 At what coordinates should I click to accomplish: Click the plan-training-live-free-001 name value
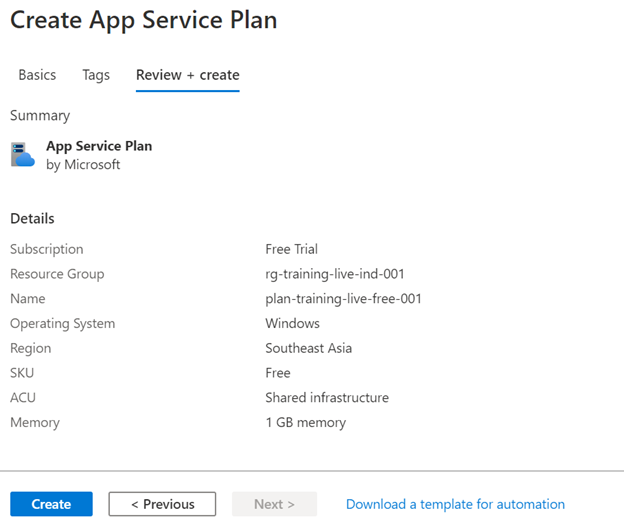click(343, 299)
